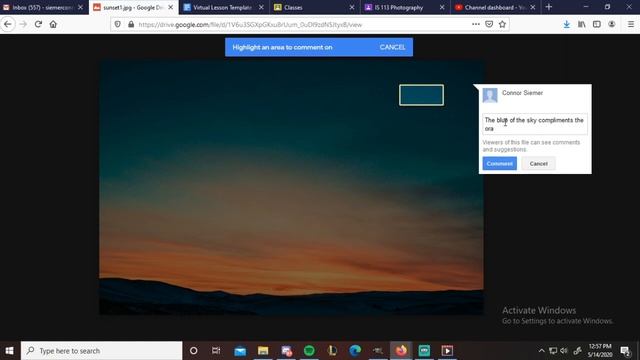Open Spotify from the taskbar
Viewport: 640px width, 360px height.
coord(309,351)
